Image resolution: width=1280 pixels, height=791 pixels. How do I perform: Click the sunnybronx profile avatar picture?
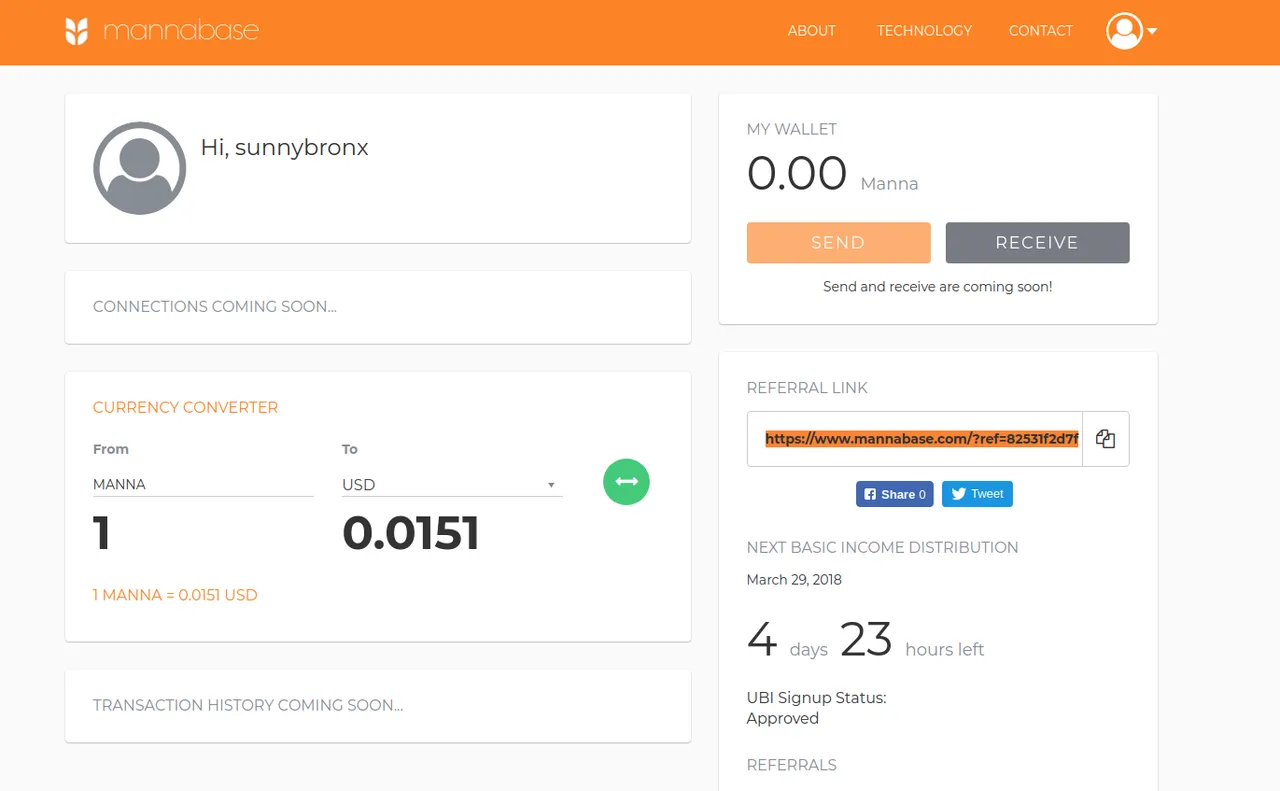tap(139, 168)
